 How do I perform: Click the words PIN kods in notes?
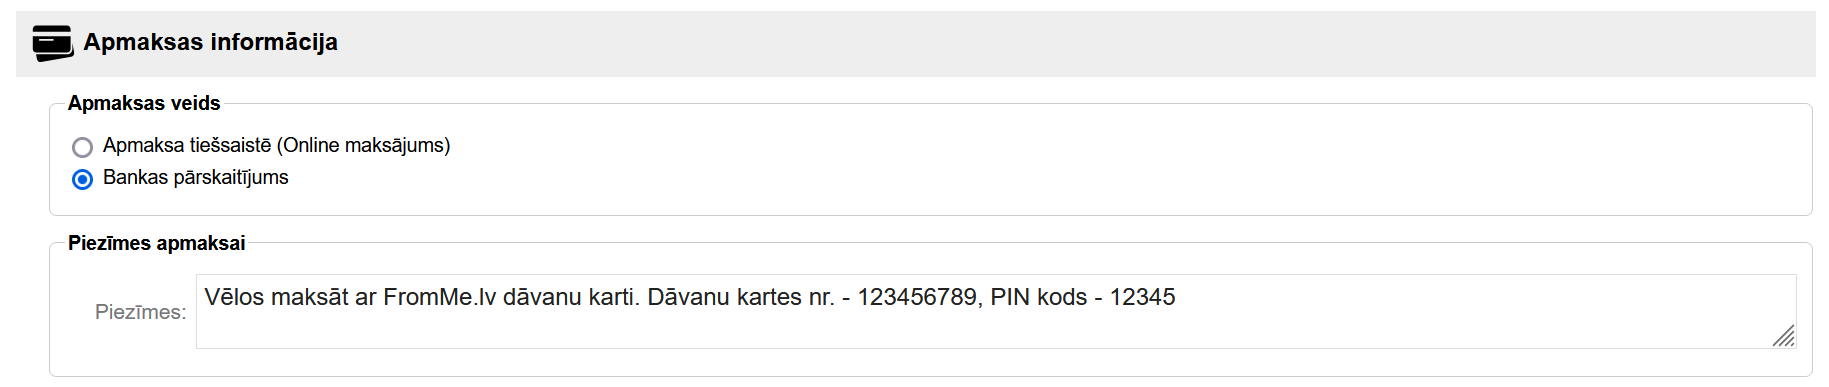1039,297
